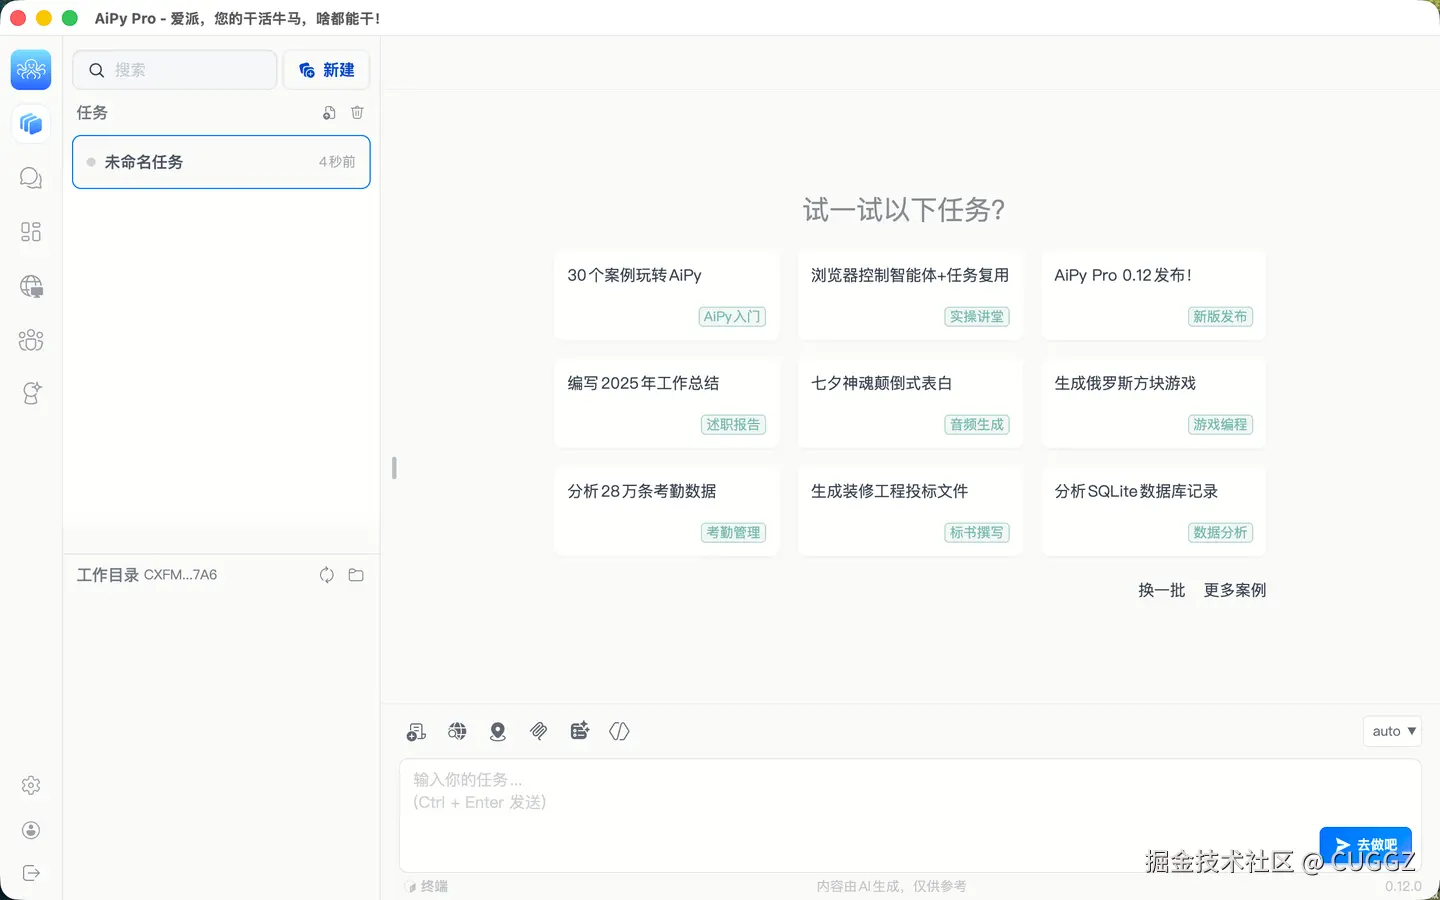Image resolution: width=1440 pixels, height=900 pixels.
Task: Click the paperclip attachment icon
Action: (539, 732)
